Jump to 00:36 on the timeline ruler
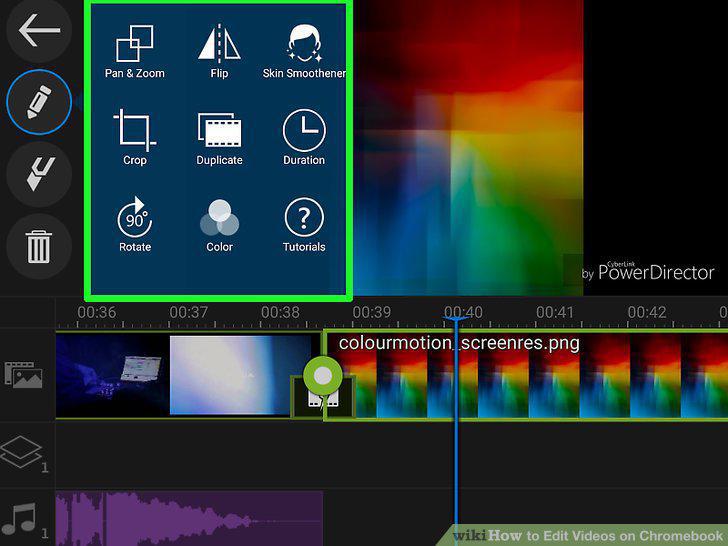Screen dimensions: 728x546 tap(97, 312)
